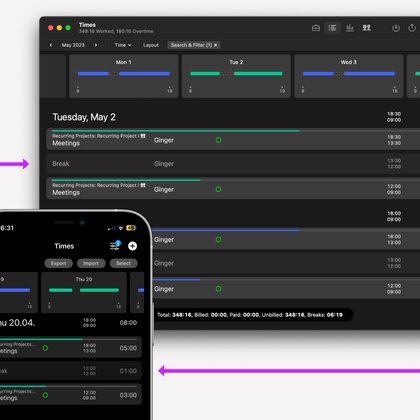
Task: Click the Total 348:16 summary bar
Action: pyautogui.click(x=252, y=315)
